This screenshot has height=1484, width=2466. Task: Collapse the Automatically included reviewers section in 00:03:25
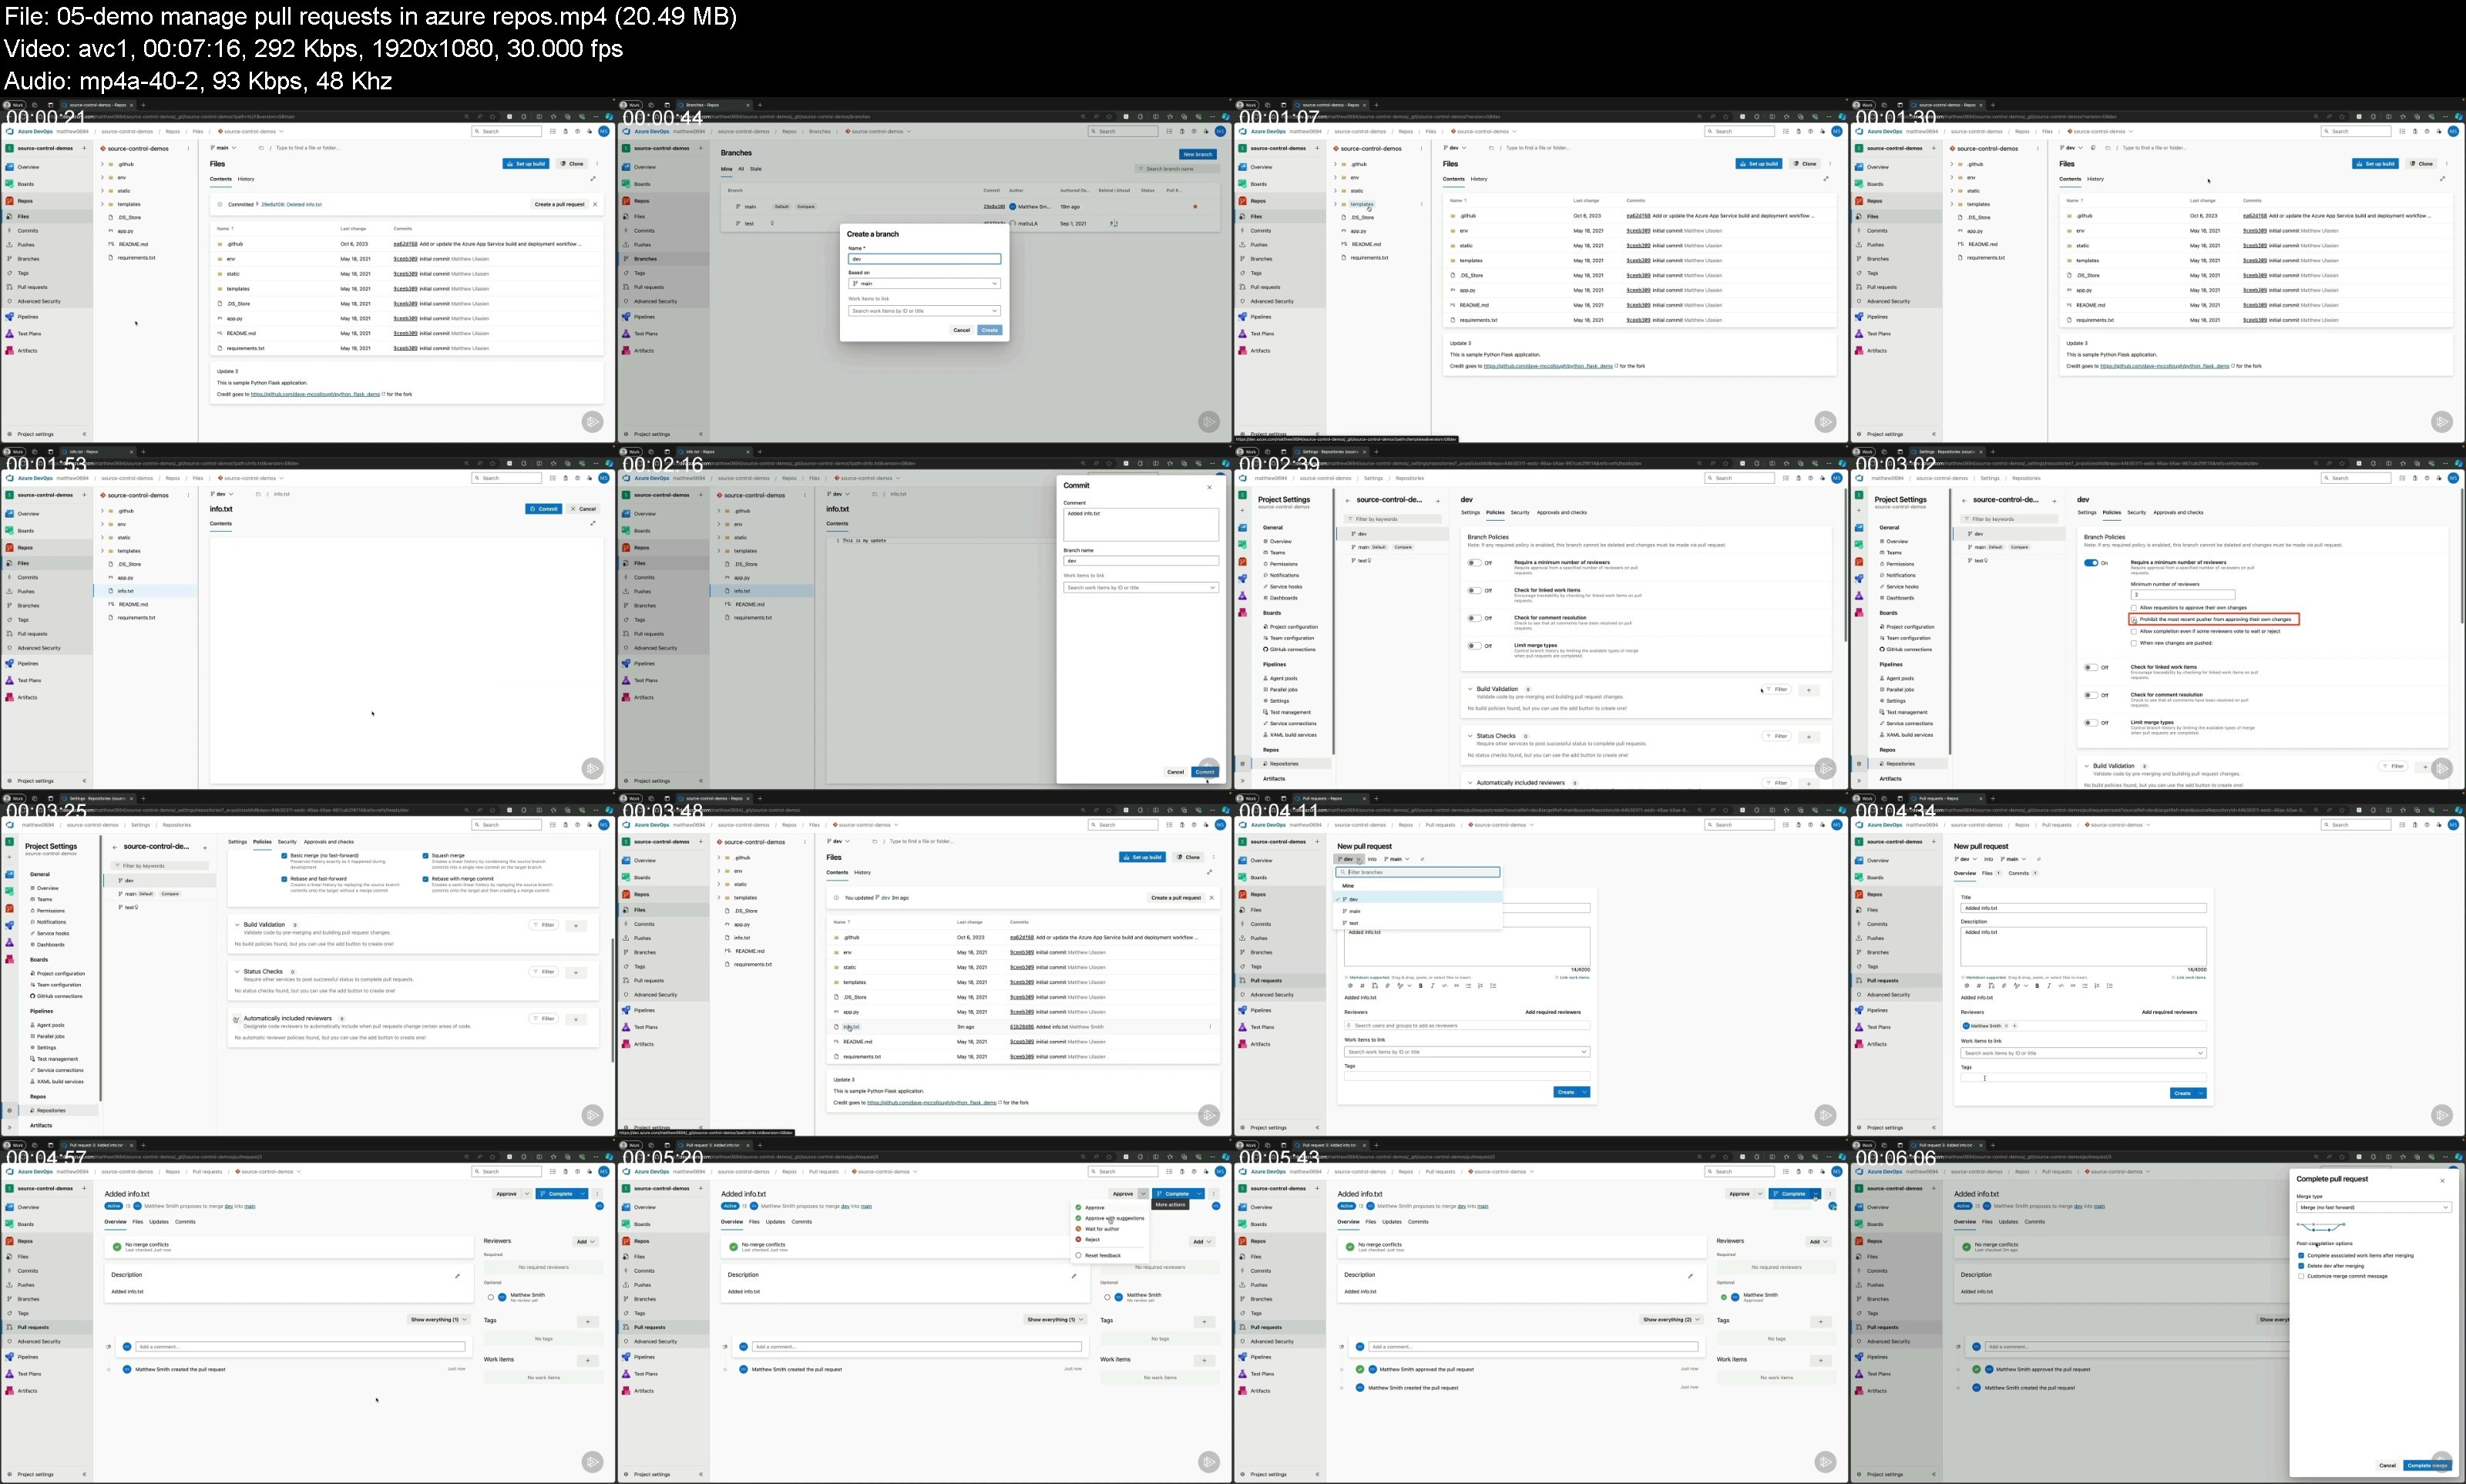click(236, 1019)
